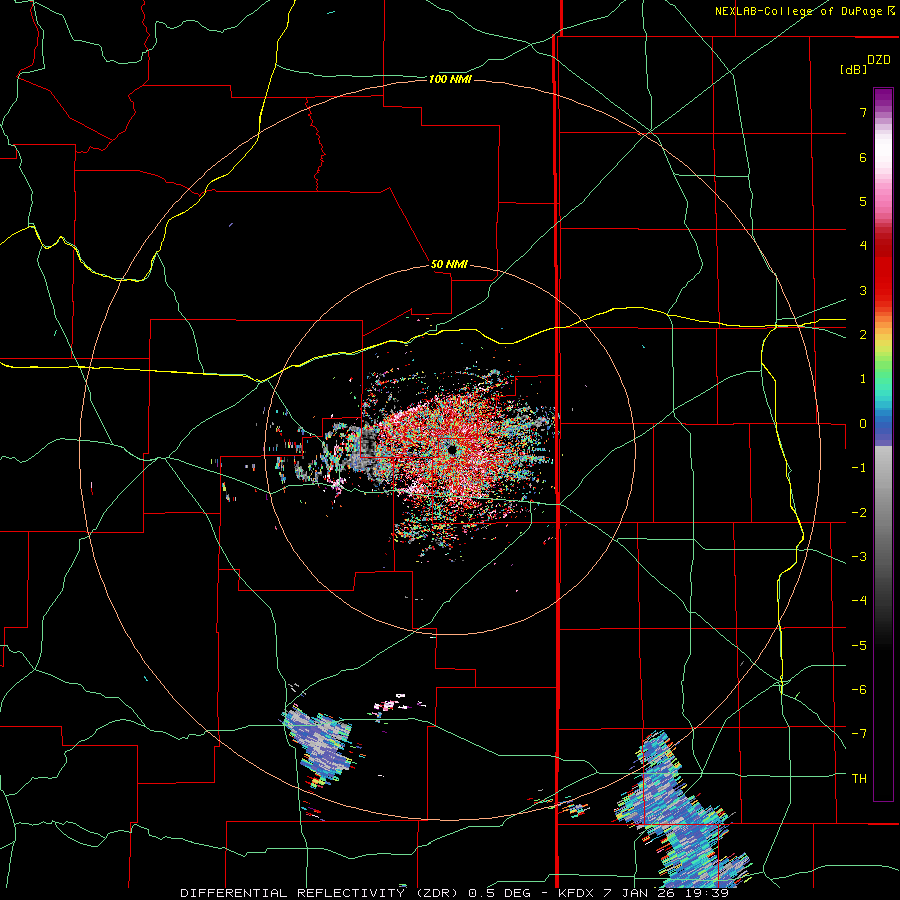
Task: Click the -2 value on the color scale
Action: click(x=859, y=512)
